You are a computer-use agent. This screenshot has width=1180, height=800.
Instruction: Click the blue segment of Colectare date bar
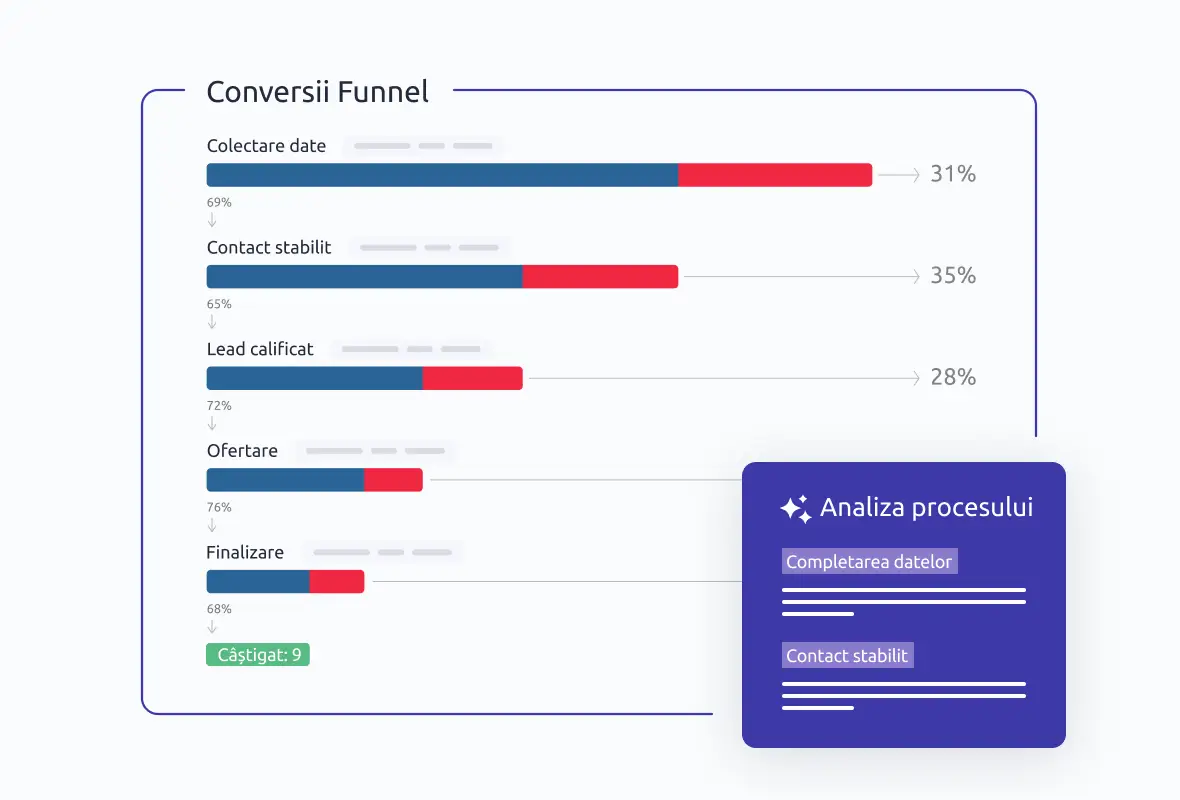442,175
